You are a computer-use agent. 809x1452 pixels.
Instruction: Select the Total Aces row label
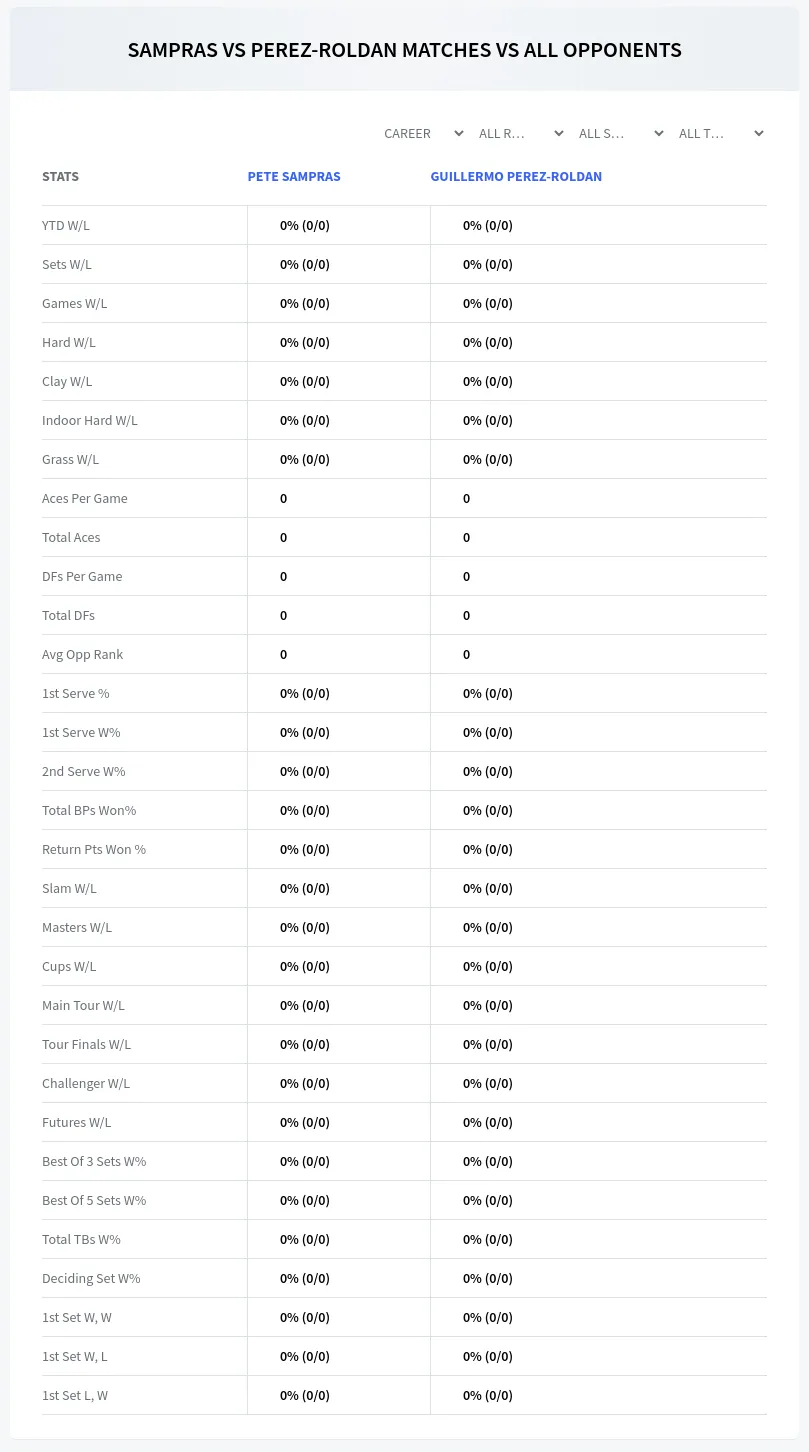(71, 537)
